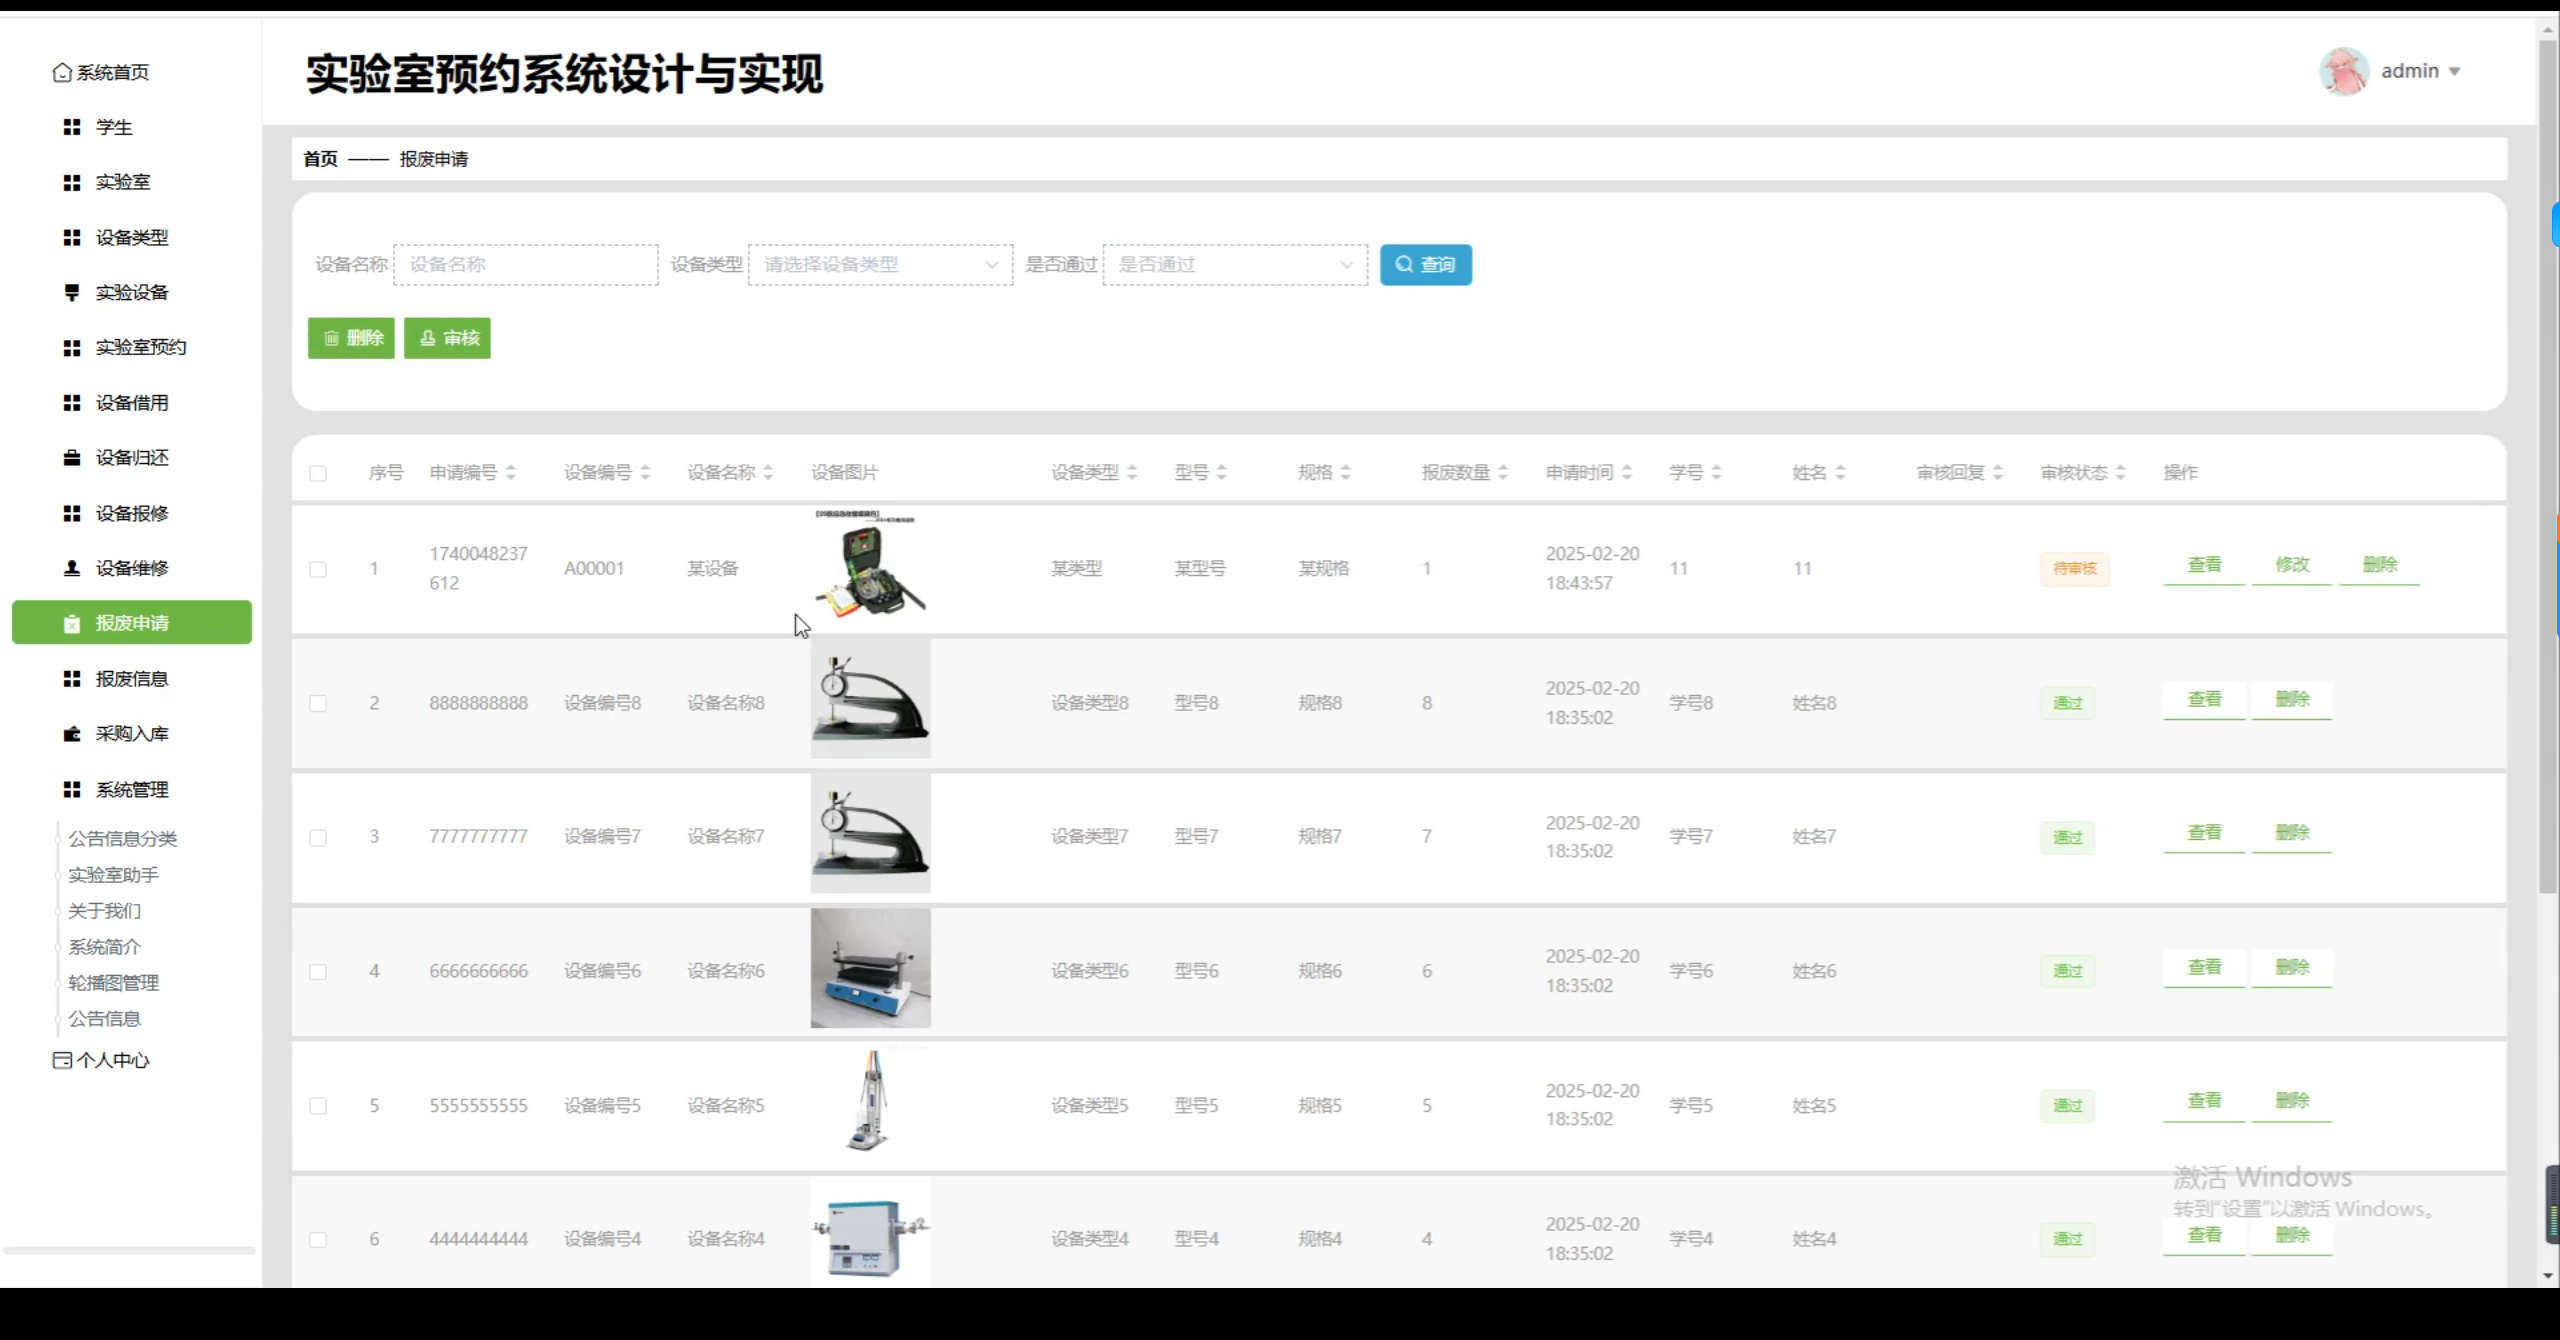Select the checkbox on row 3

(x=318, y=837)
